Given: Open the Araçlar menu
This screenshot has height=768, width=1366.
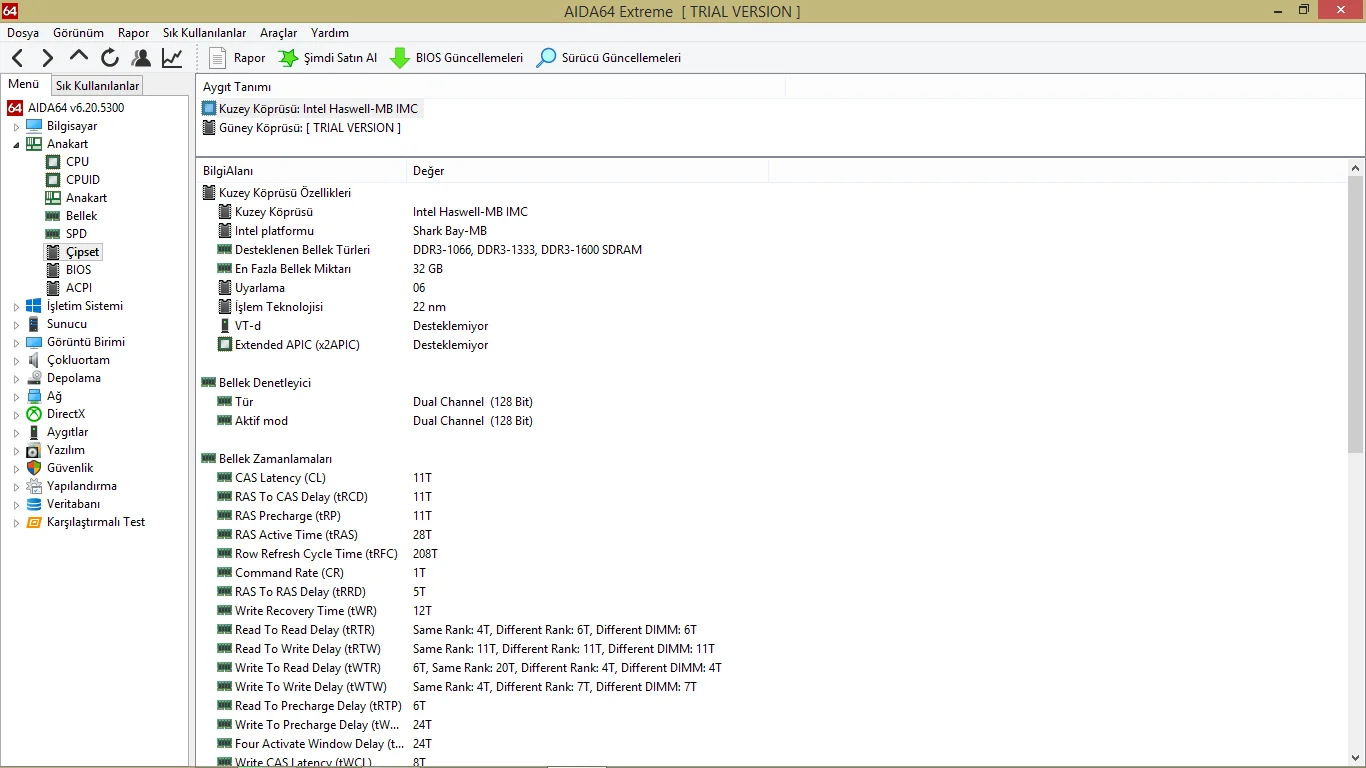Looking at the screenshot, I should [x=279, y=33].
